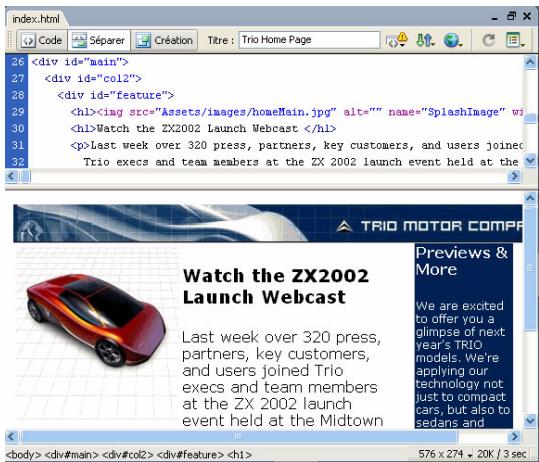Click the div id="feature" code line
The image size is (539, 462).
tap(116, 95)
